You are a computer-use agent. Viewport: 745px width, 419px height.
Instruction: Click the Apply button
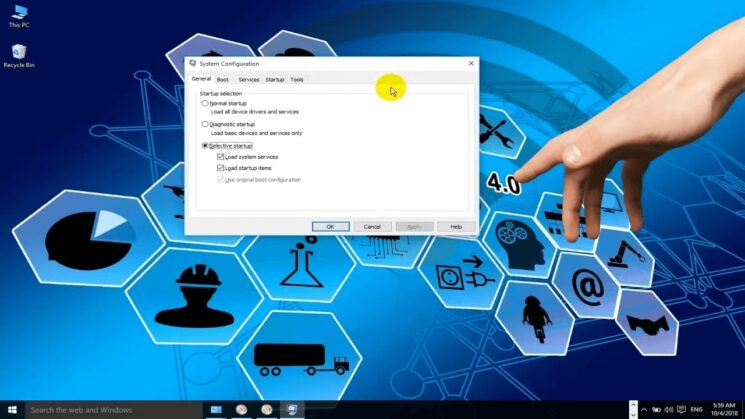(x=414, y=227)
